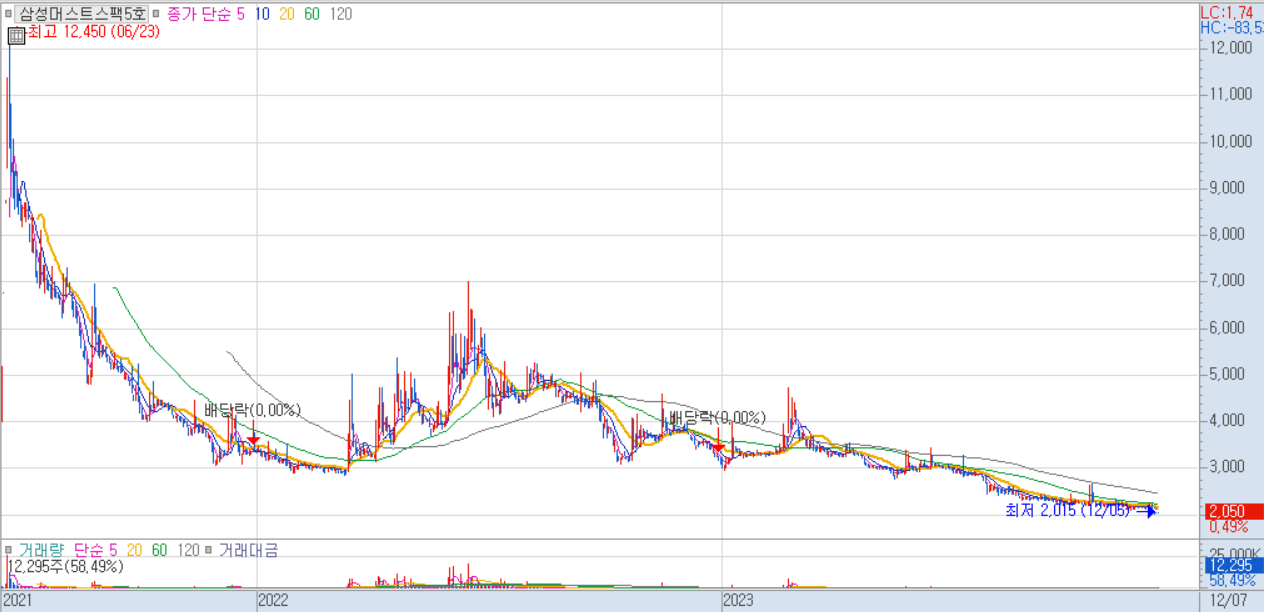The image size is (1264, 612).
Task: Click the small square before 종가 단순
Action: click(x=157, y=15)
